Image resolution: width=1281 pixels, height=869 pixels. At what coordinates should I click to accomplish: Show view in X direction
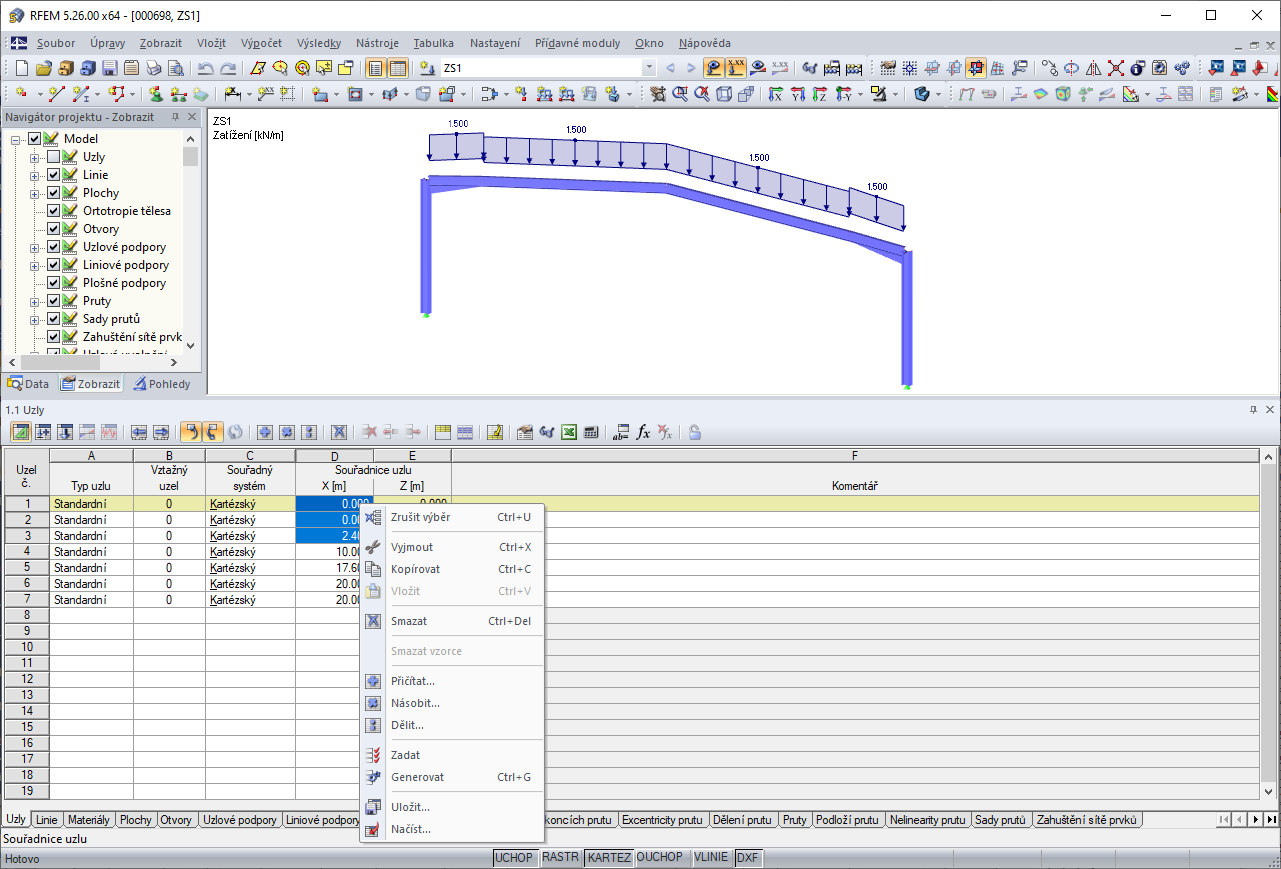coord(775,94)
